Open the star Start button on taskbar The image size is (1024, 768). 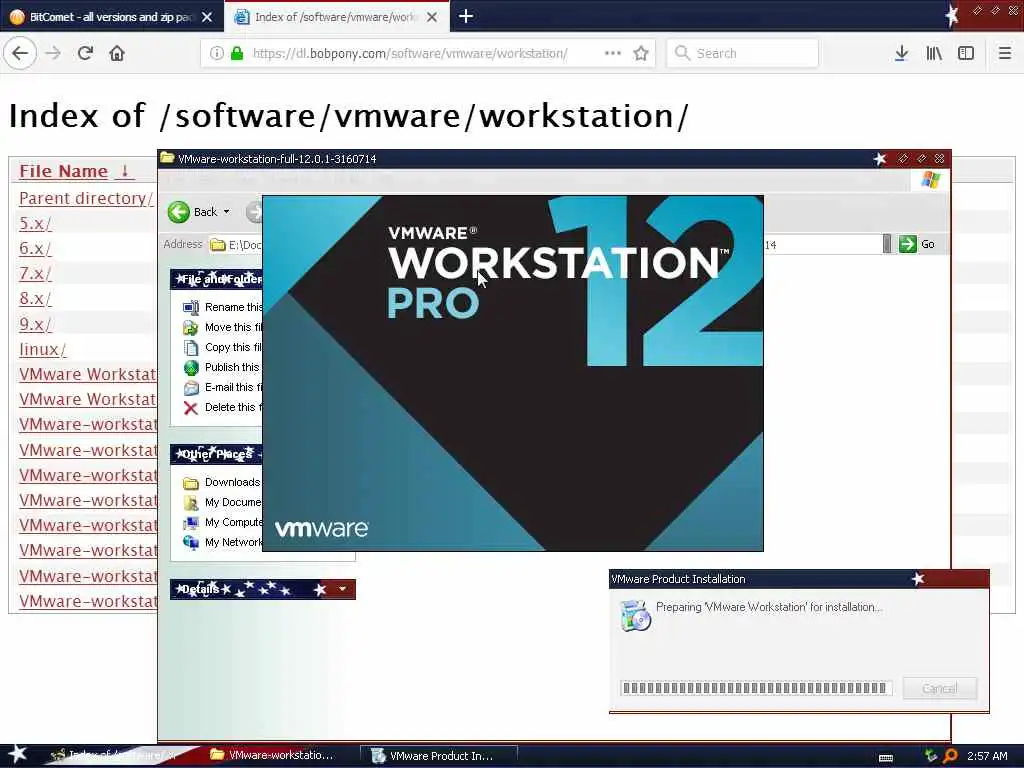click(17, 755)
